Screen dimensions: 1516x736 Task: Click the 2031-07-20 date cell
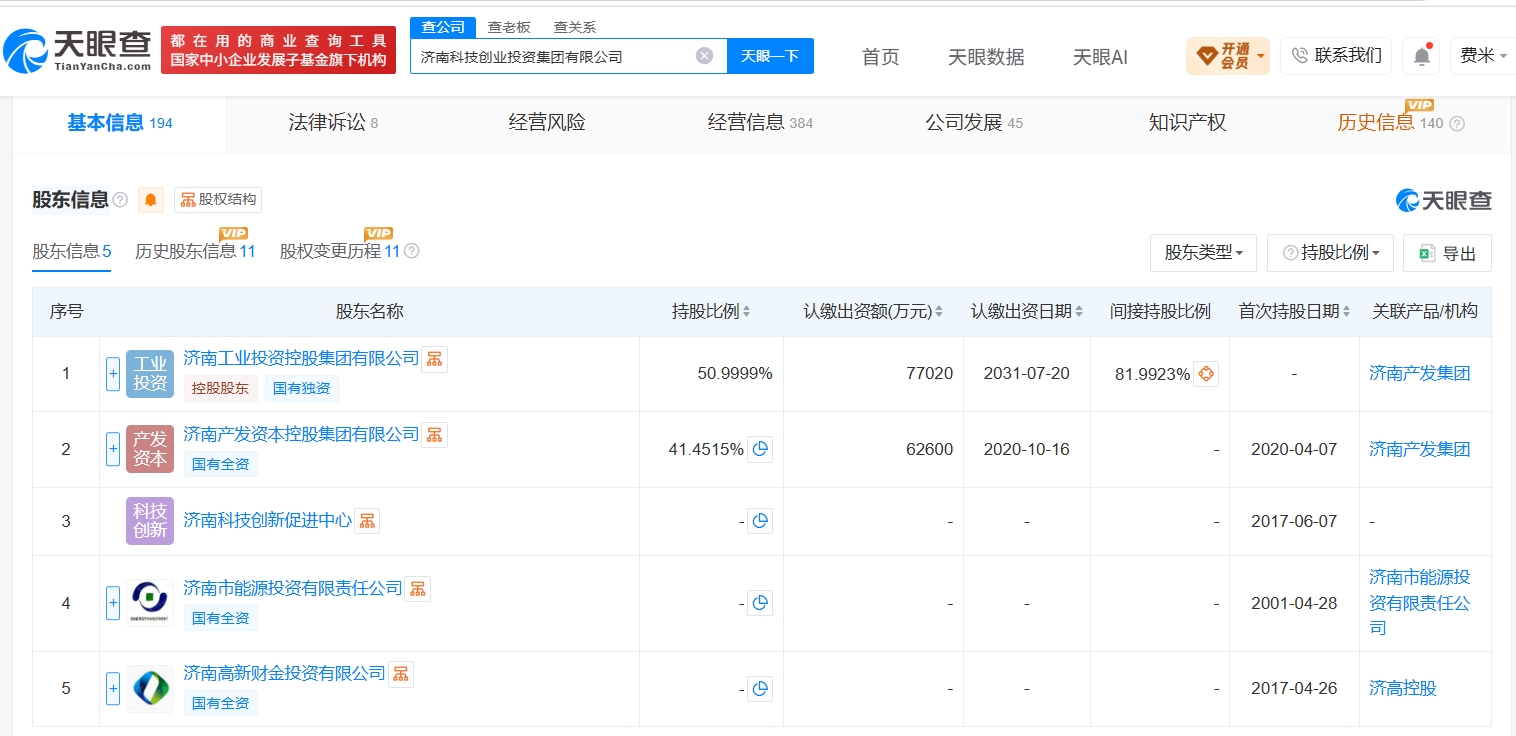coord(1027,374)
